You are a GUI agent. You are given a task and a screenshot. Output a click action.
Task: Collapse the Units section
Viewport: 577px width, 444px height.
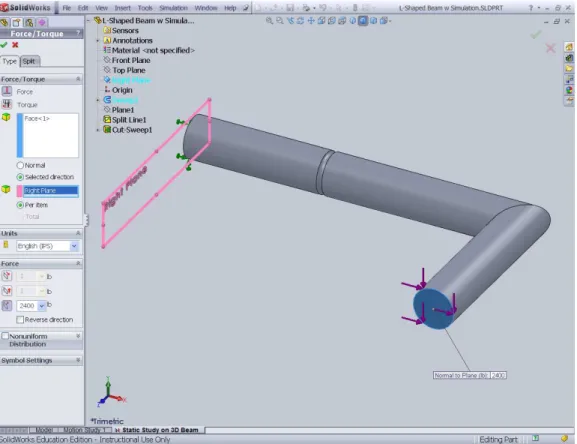pos(78,233)
